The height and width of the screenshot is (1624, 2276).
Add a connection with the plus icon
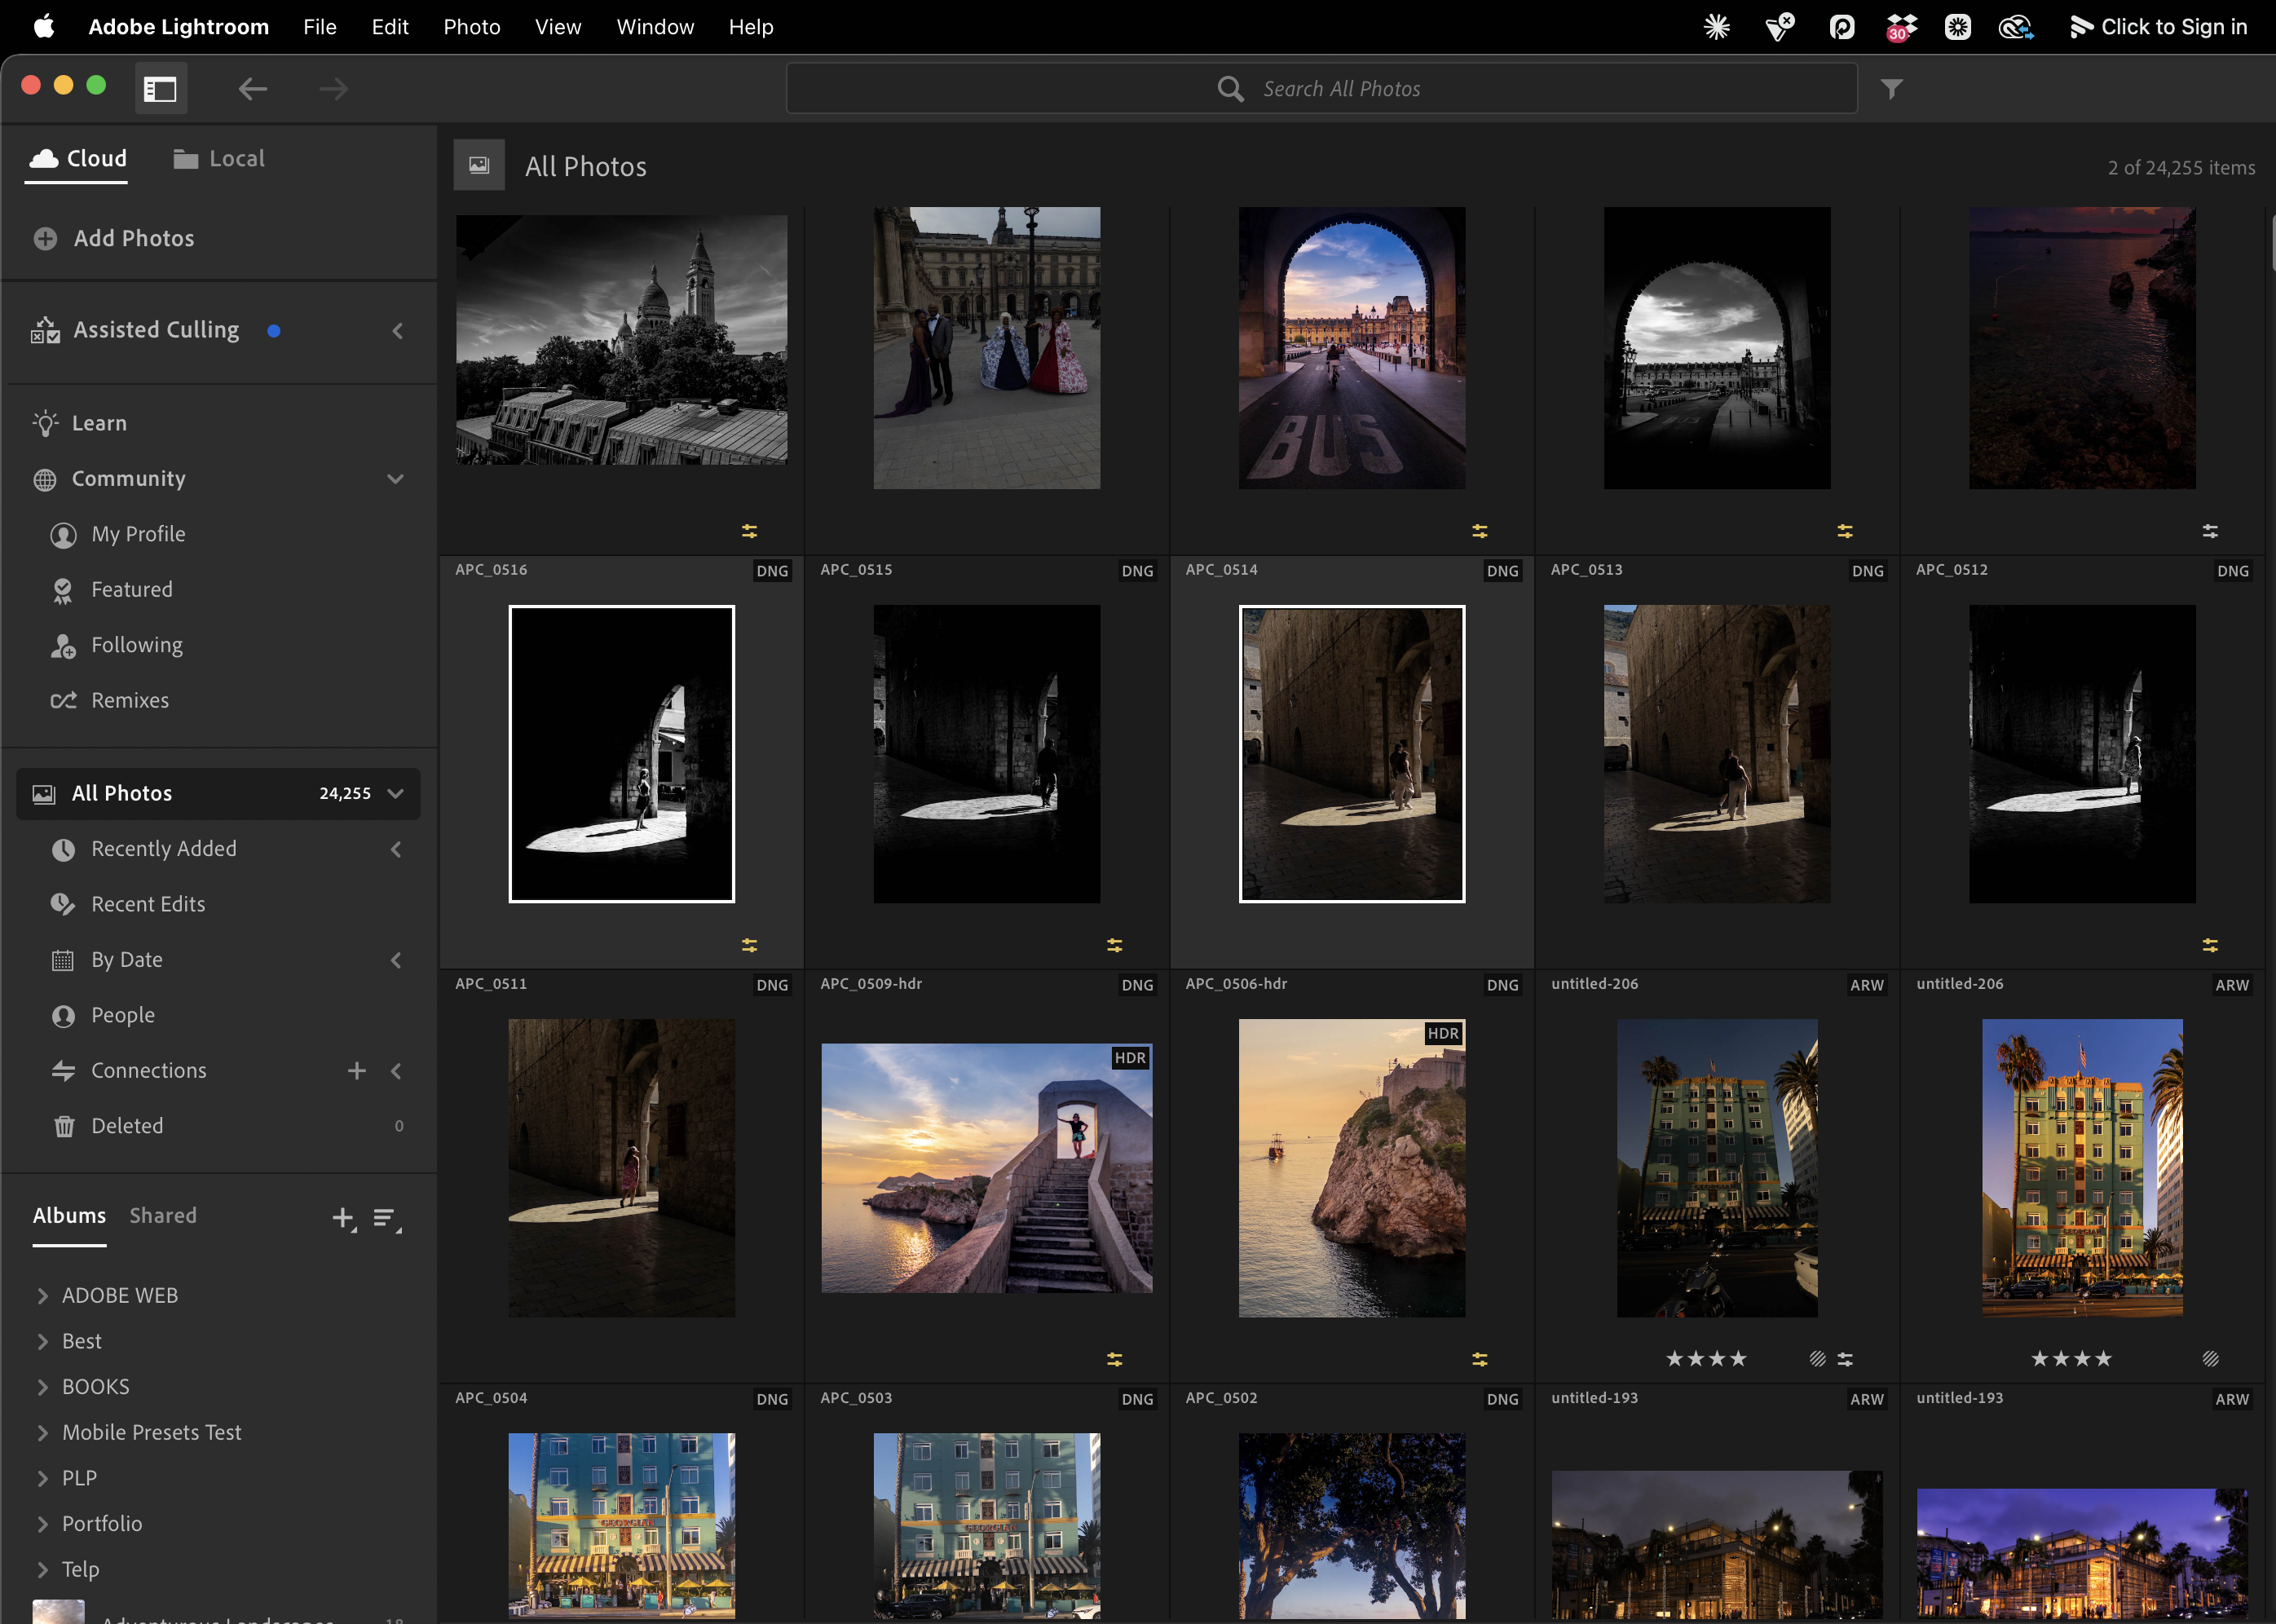(x=357, y=1071)
